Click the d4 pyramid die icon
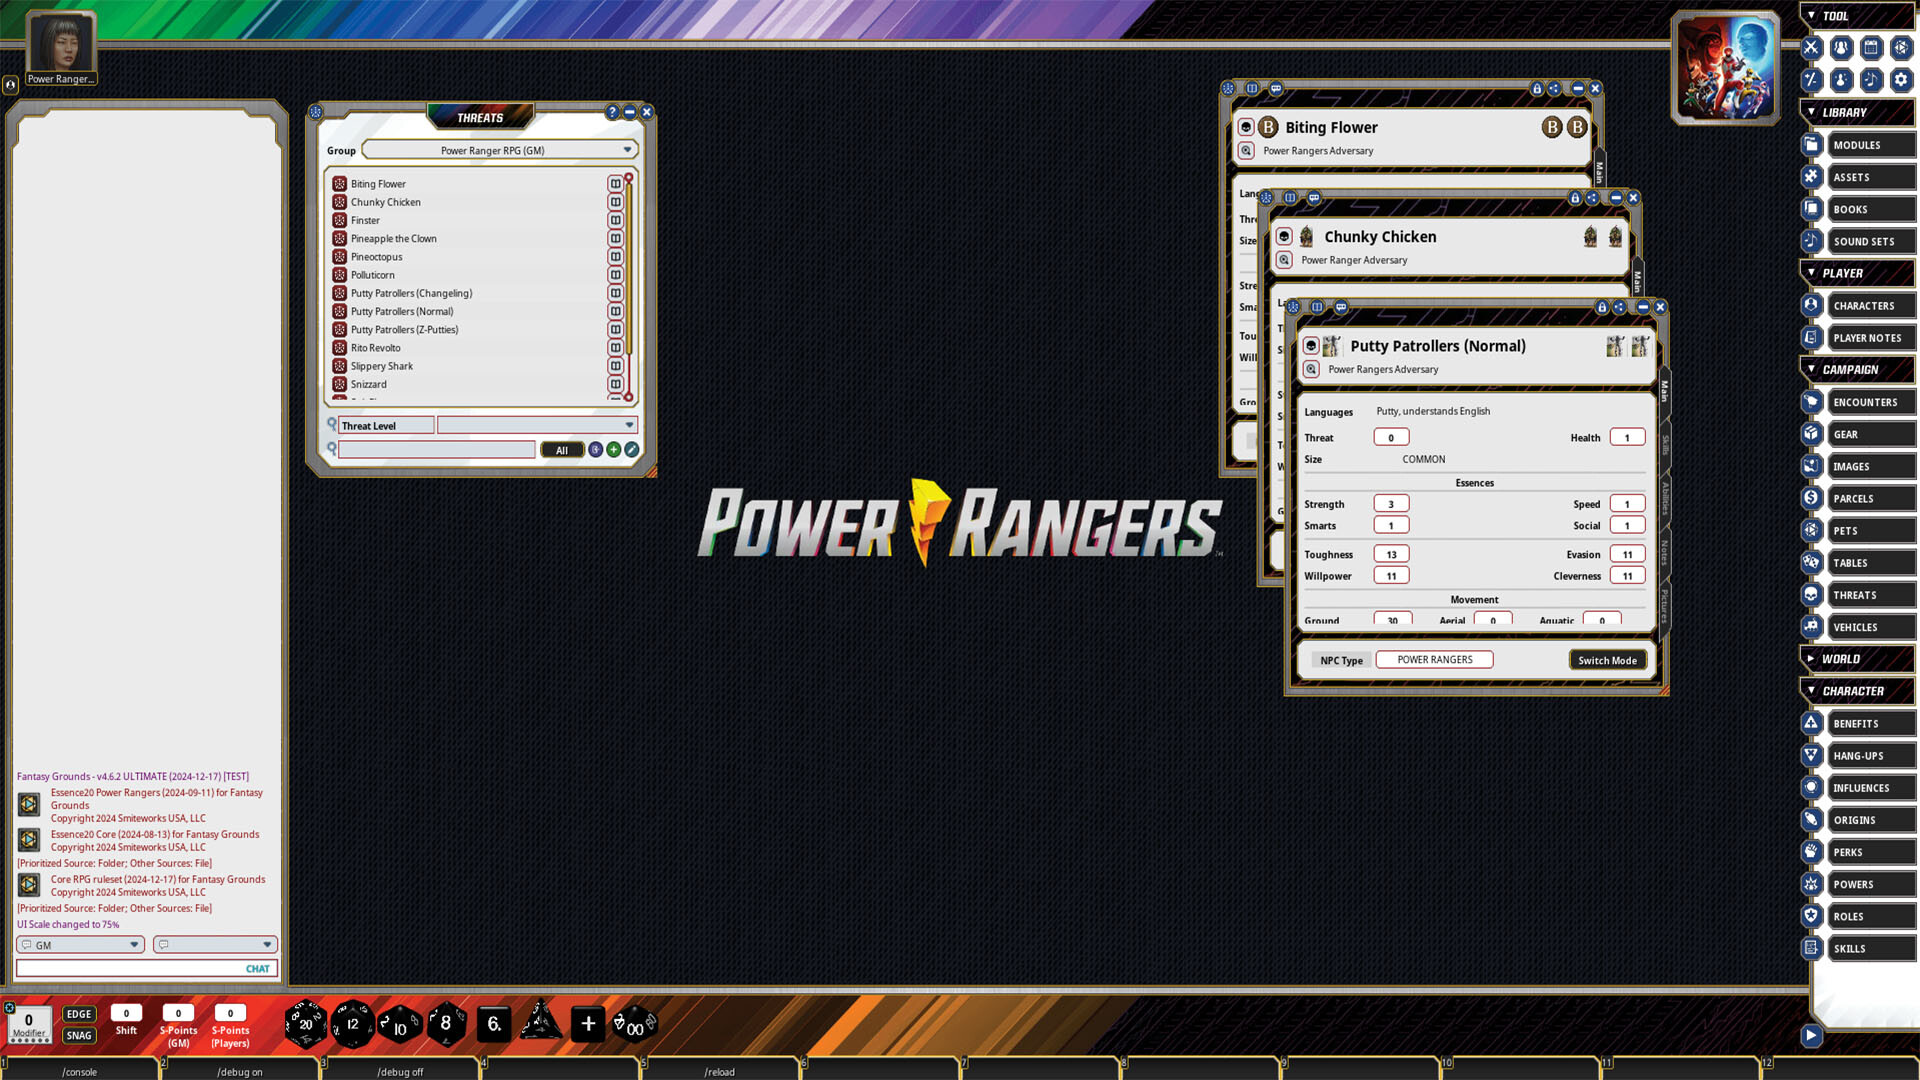Image resolution: width=1920 pixels, height=1080 pixels. tap(540, 1022)
